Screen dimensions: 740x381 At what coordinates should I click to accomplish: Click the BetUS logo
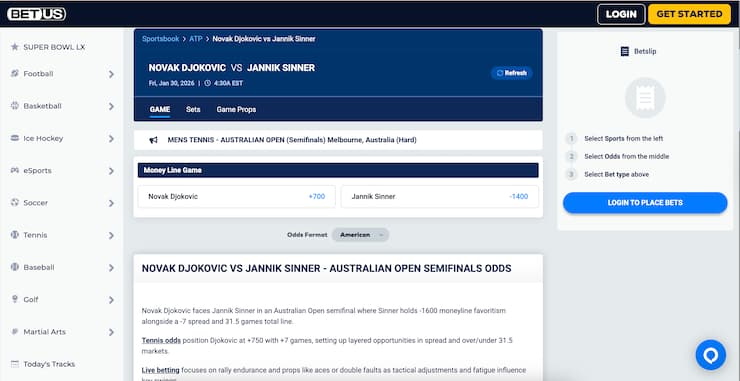[x=36, y=14]
